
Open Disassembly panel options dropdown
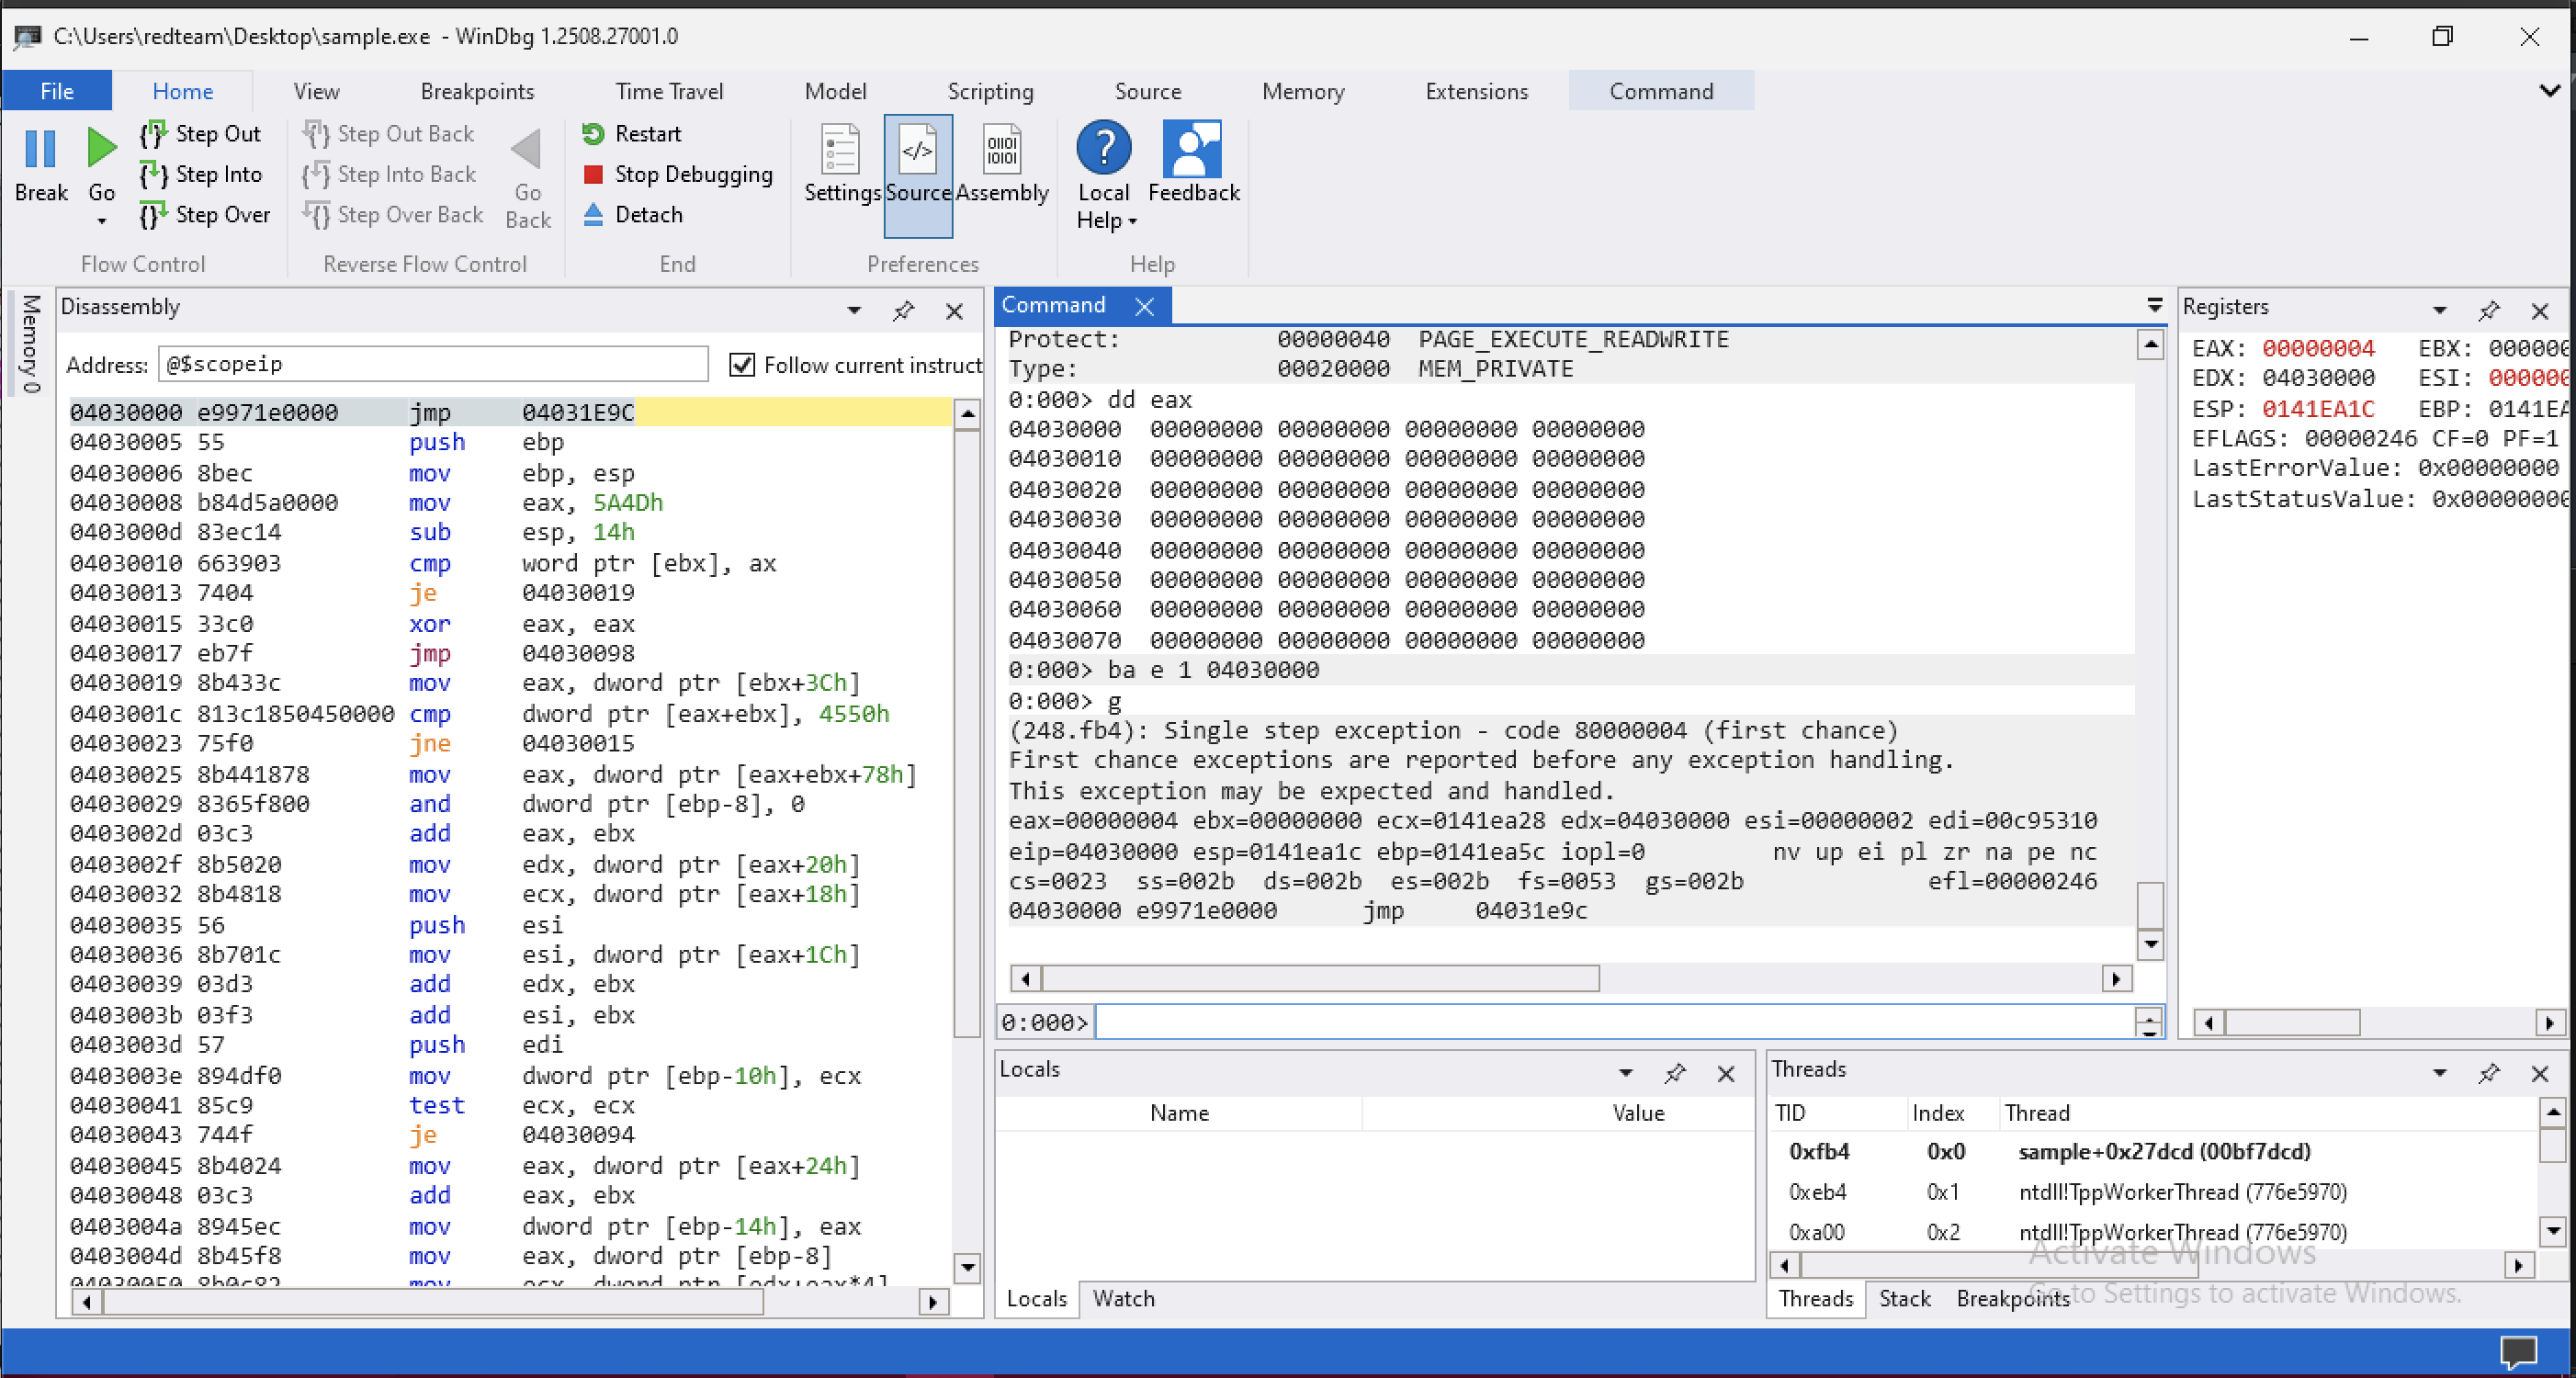(854, 310)
